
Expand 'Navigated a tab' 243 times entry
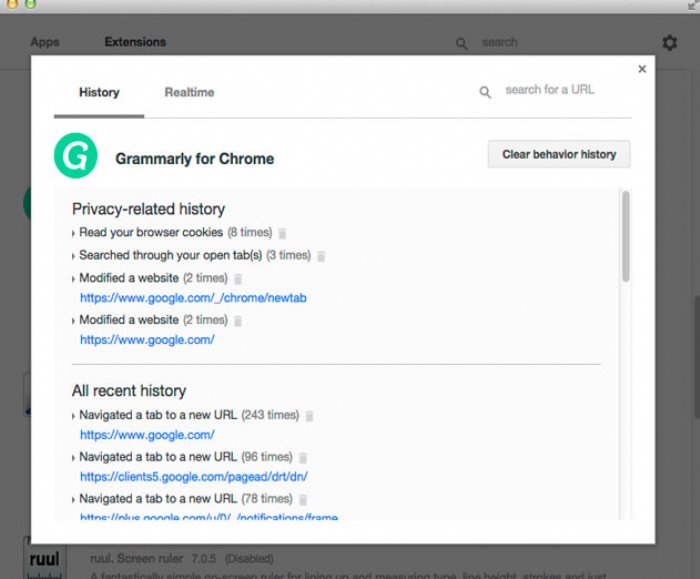point(74,415)
